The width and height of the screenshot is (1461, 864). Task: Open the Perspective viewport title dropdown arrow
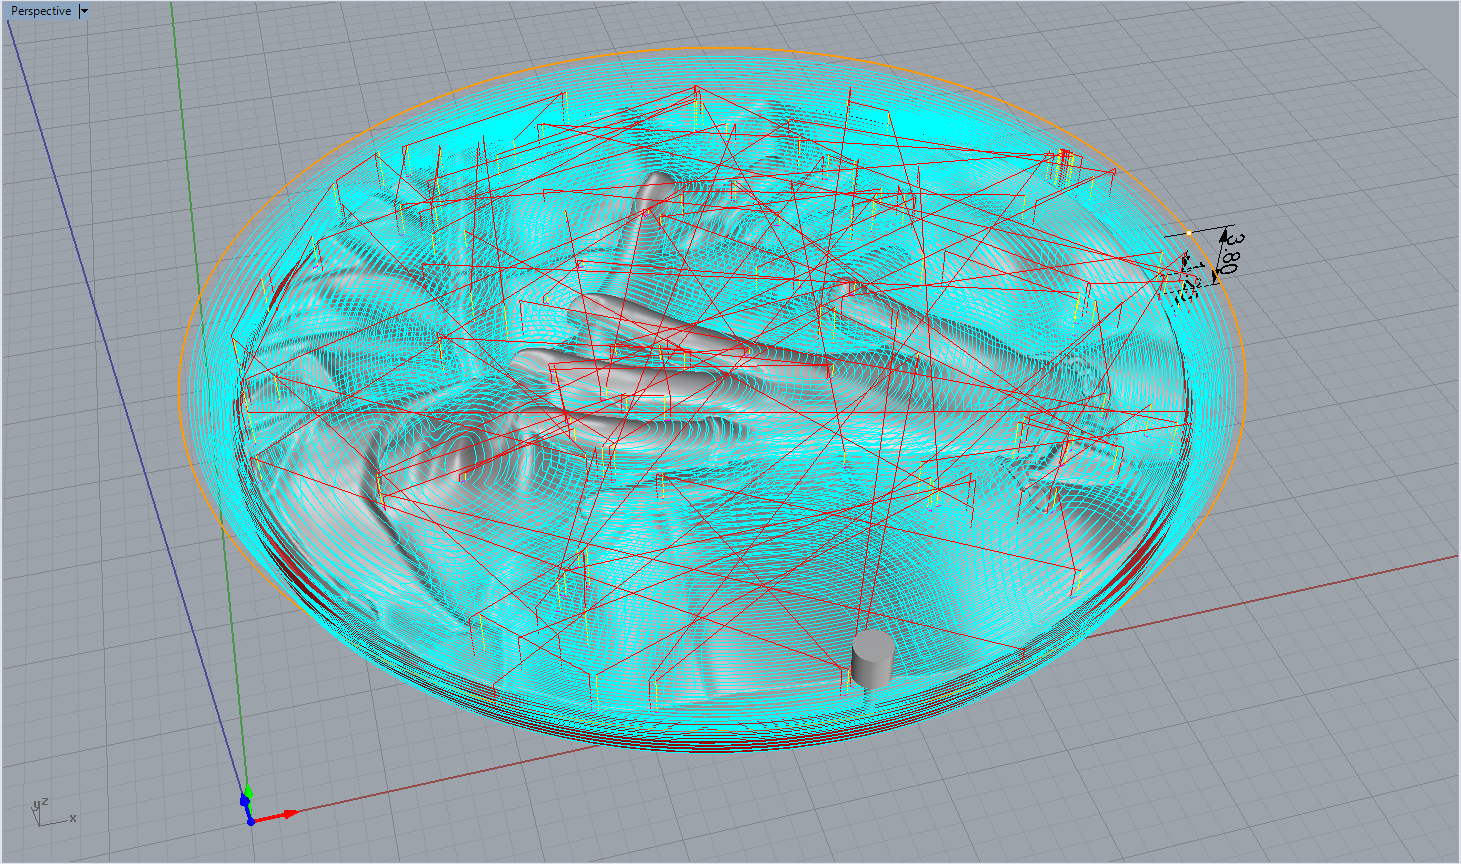84,11
